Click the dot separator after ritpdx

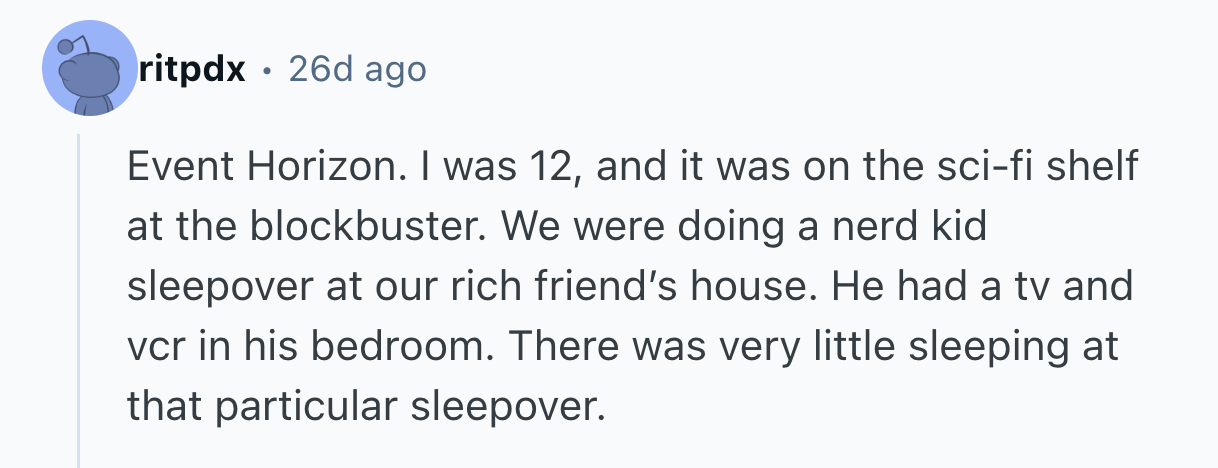pos(266,70)
